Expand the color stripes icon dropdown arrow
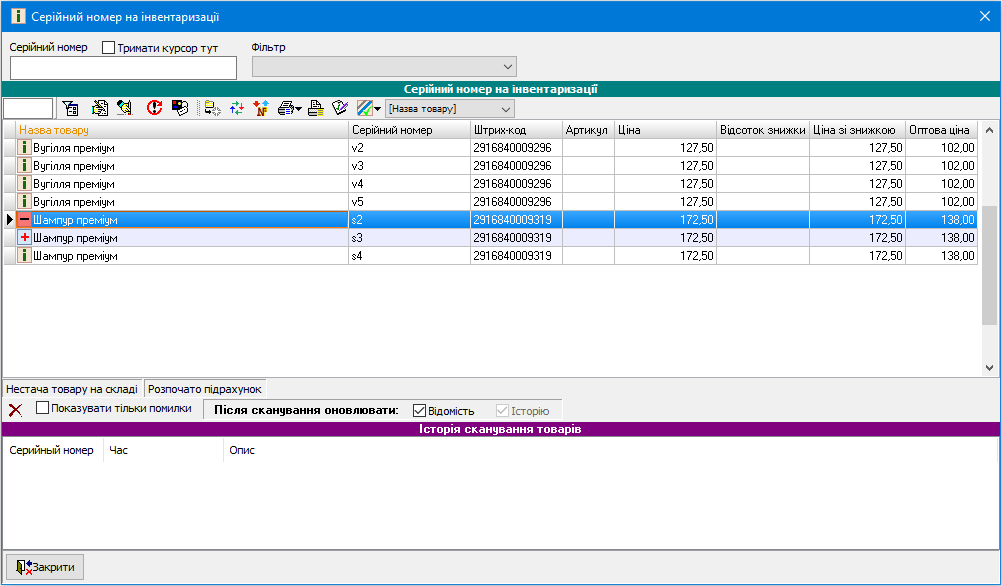This screenshot has width=1002, height=586. (x=378, y=109)
